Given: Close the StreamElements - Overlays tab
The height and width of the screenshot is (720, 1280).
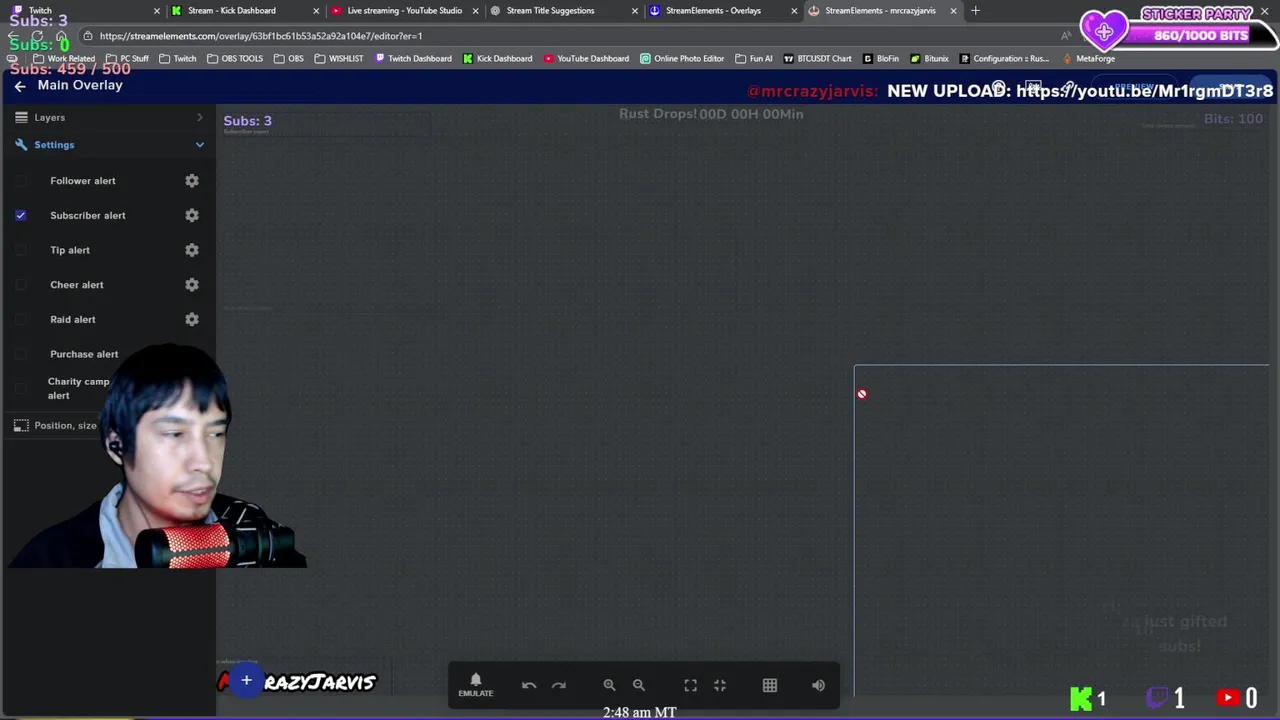Looking at the screenshot, I should pos(794,11).
